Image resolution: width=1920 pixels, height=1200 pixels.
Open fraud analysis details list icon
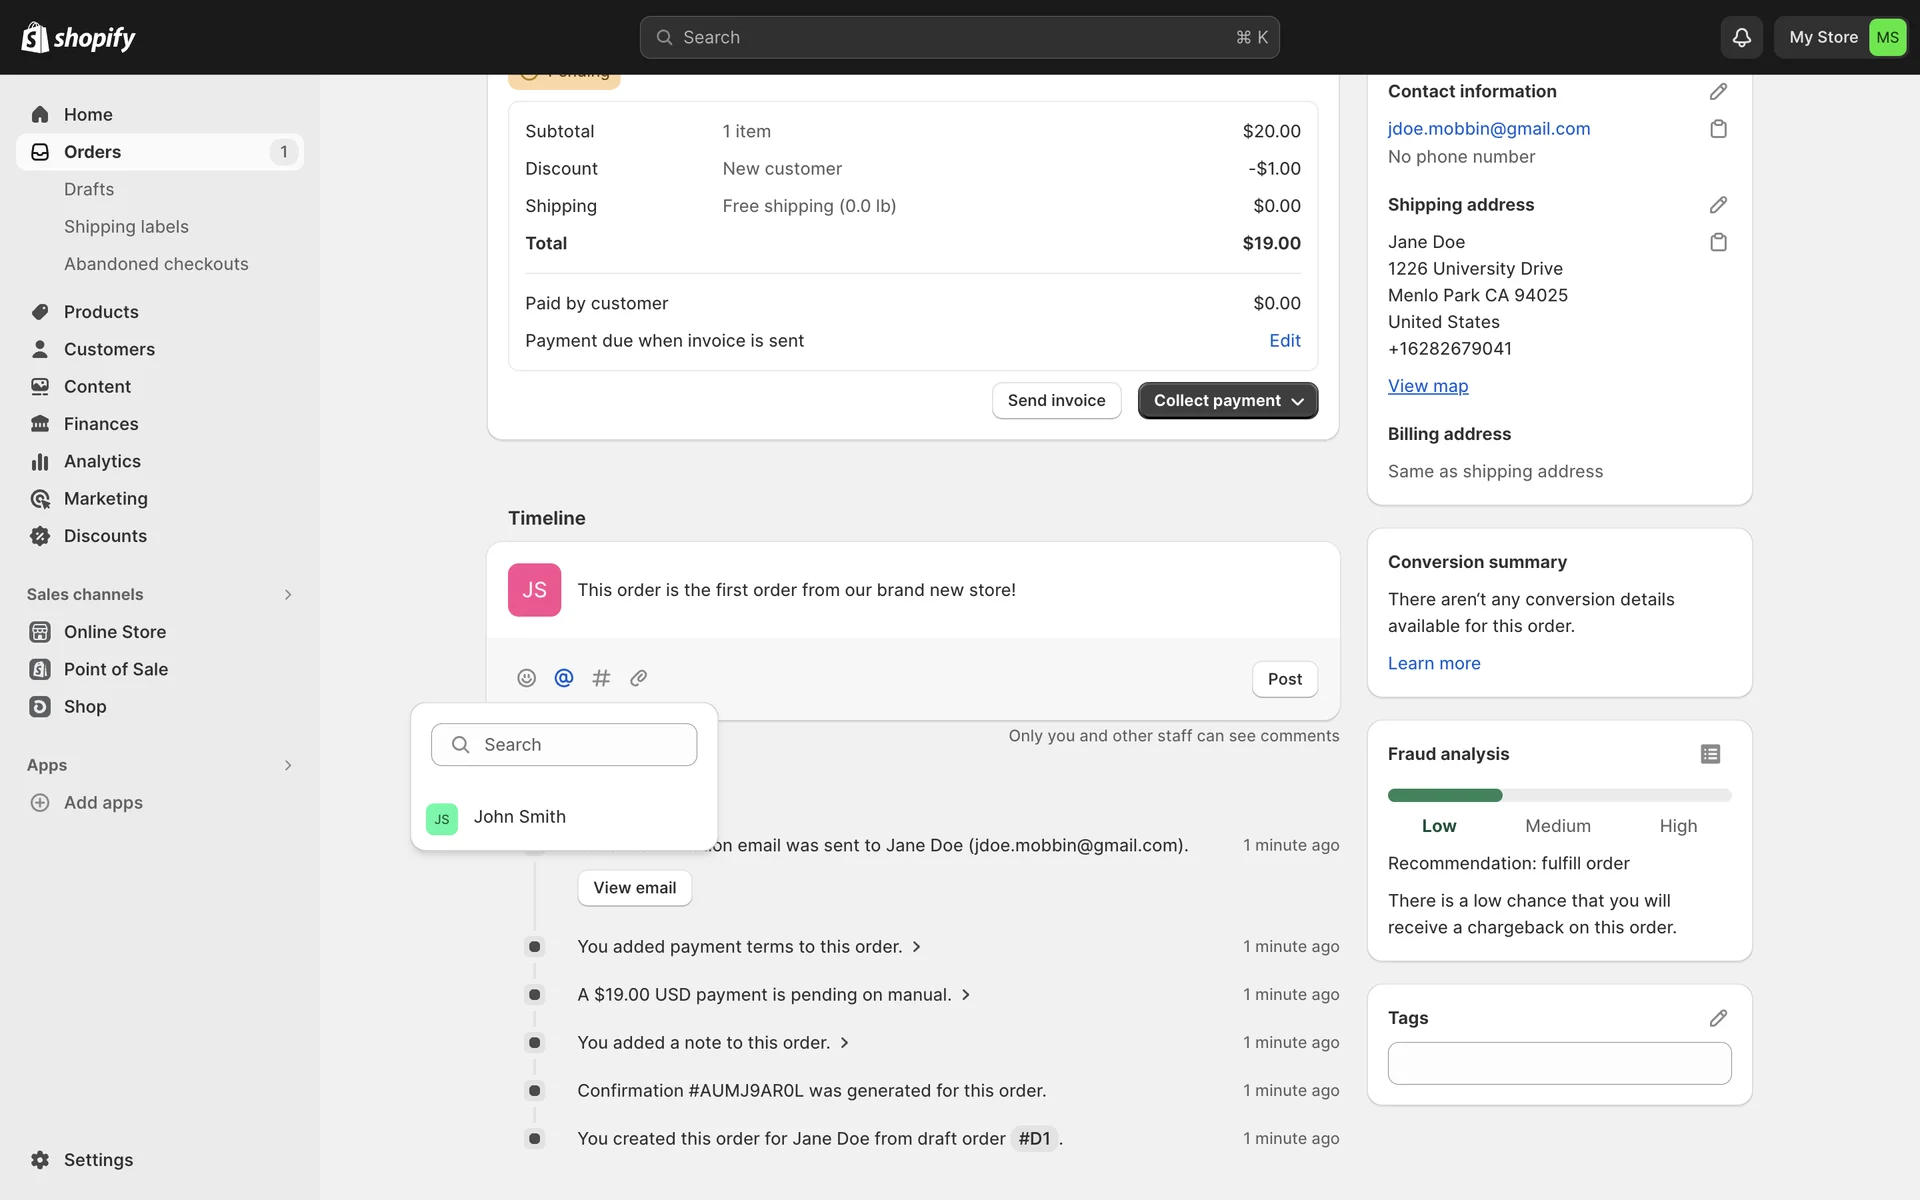1710,754
